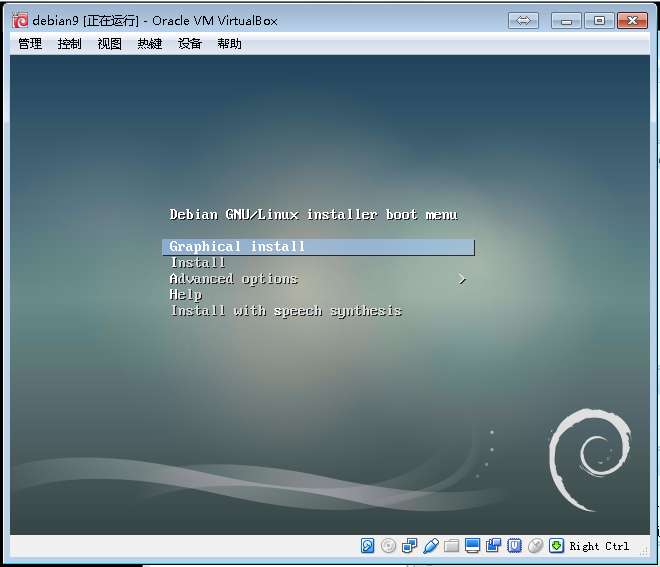Open the shared folders status icon
The width and height of the screenshot is (660, 567).
coord(451,546)
